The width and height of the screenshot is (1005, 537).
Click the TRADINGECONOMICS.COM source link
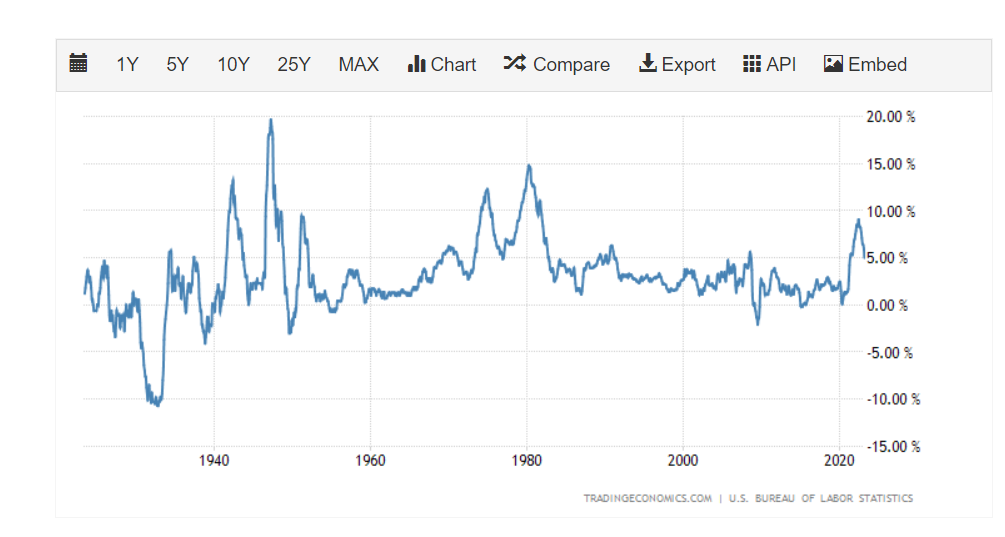coord(647,499)
